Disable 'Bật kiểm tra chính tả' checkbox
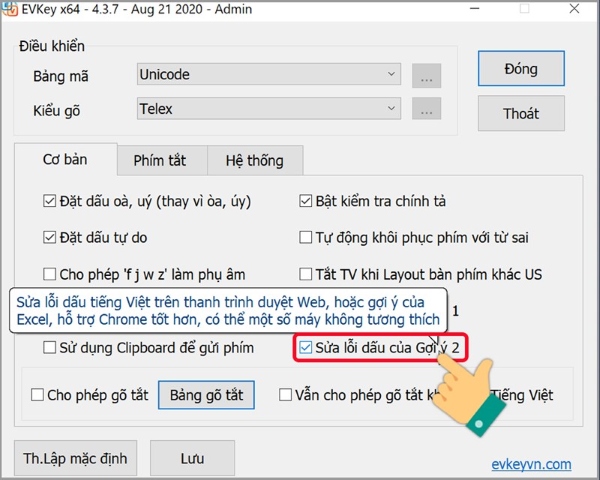Viewport: 600px width, 480px height. coord(307,201)
